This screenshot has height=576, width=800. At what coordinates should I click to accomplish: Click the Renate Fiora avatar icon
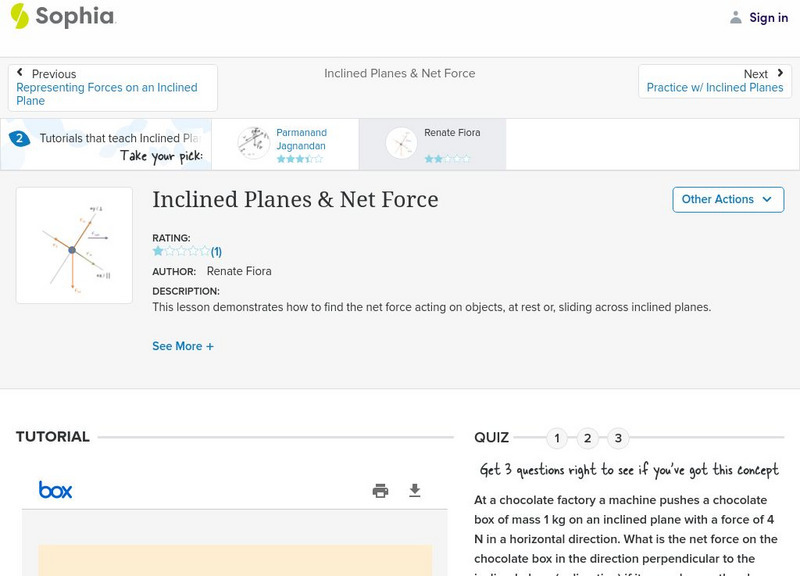coord(401,143)
